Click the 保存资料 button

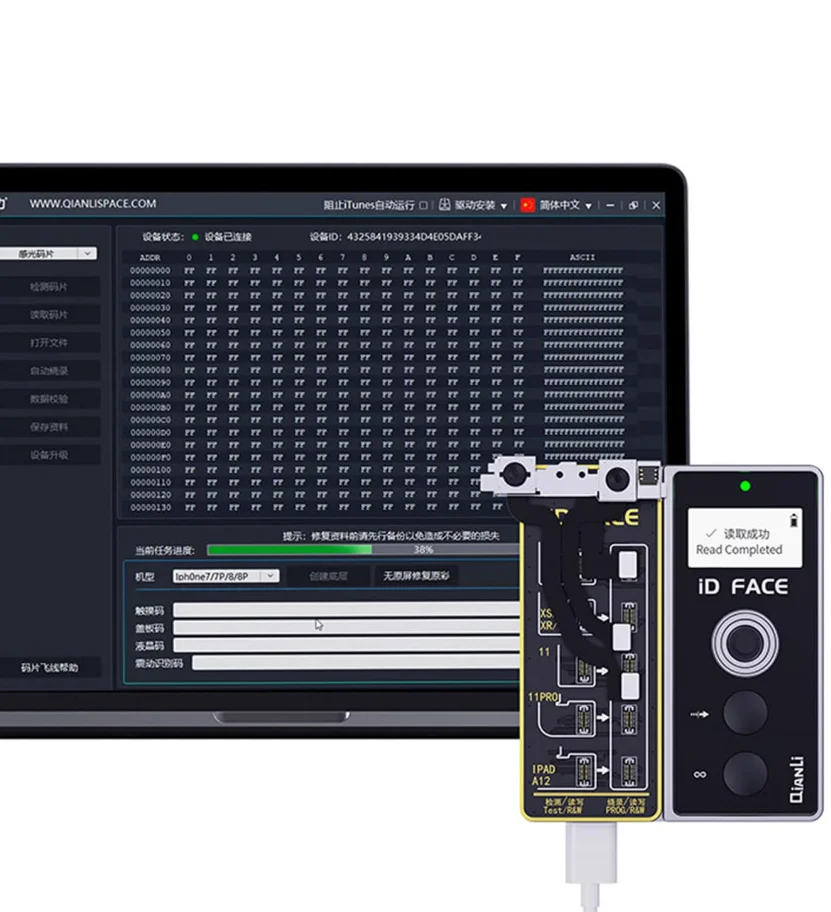[49, 427]
